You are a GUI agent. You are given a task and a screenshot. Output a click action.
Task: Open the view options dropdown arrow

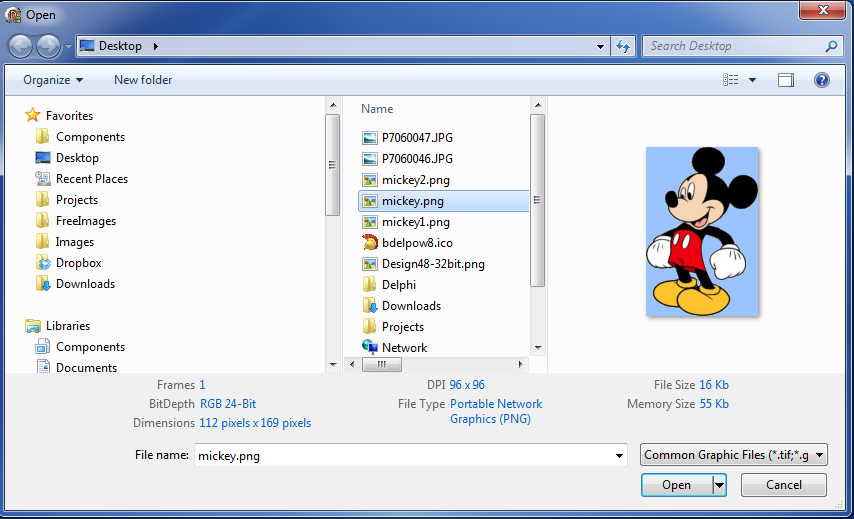(x=752, y=80)
